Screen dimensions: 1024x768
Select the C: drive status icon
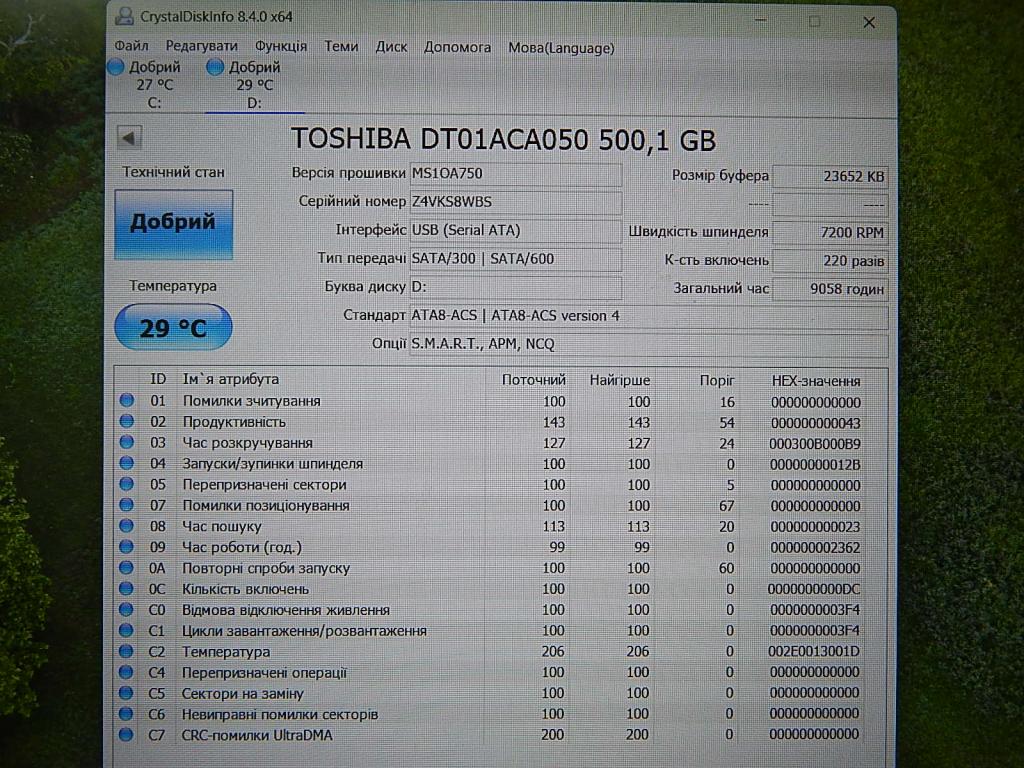(x=116, y=67)
